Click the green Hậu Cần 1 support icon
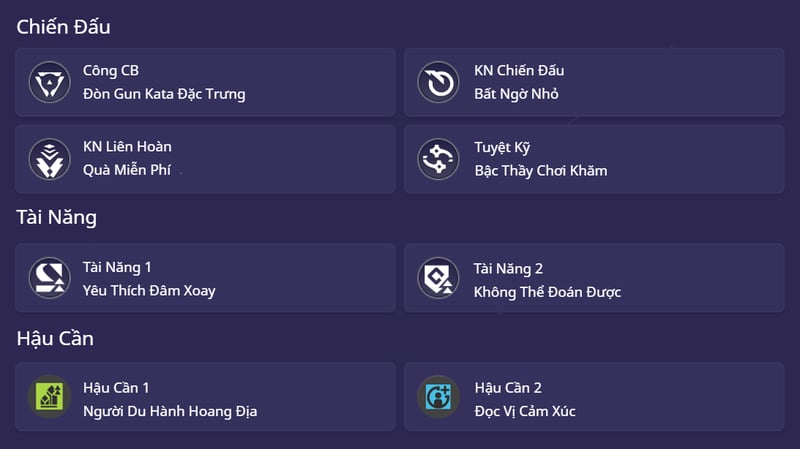 coord(46,397)
